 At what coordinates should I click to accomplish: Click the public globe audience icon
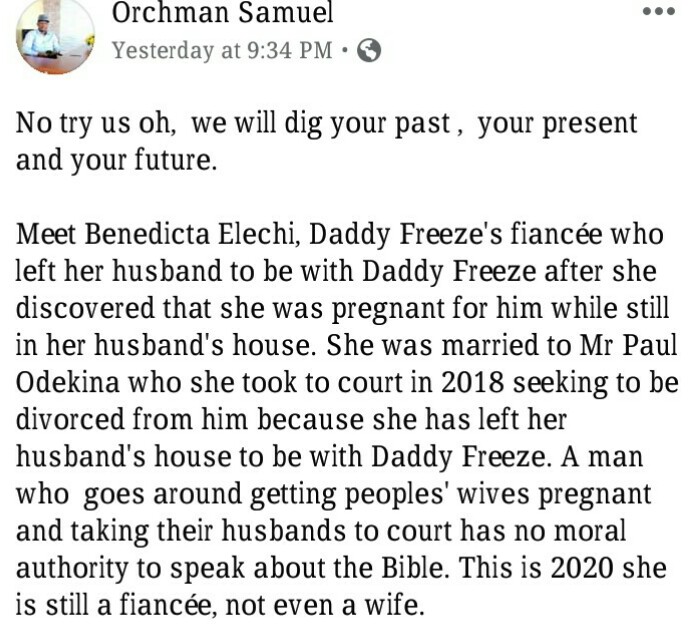coord(369,50)
